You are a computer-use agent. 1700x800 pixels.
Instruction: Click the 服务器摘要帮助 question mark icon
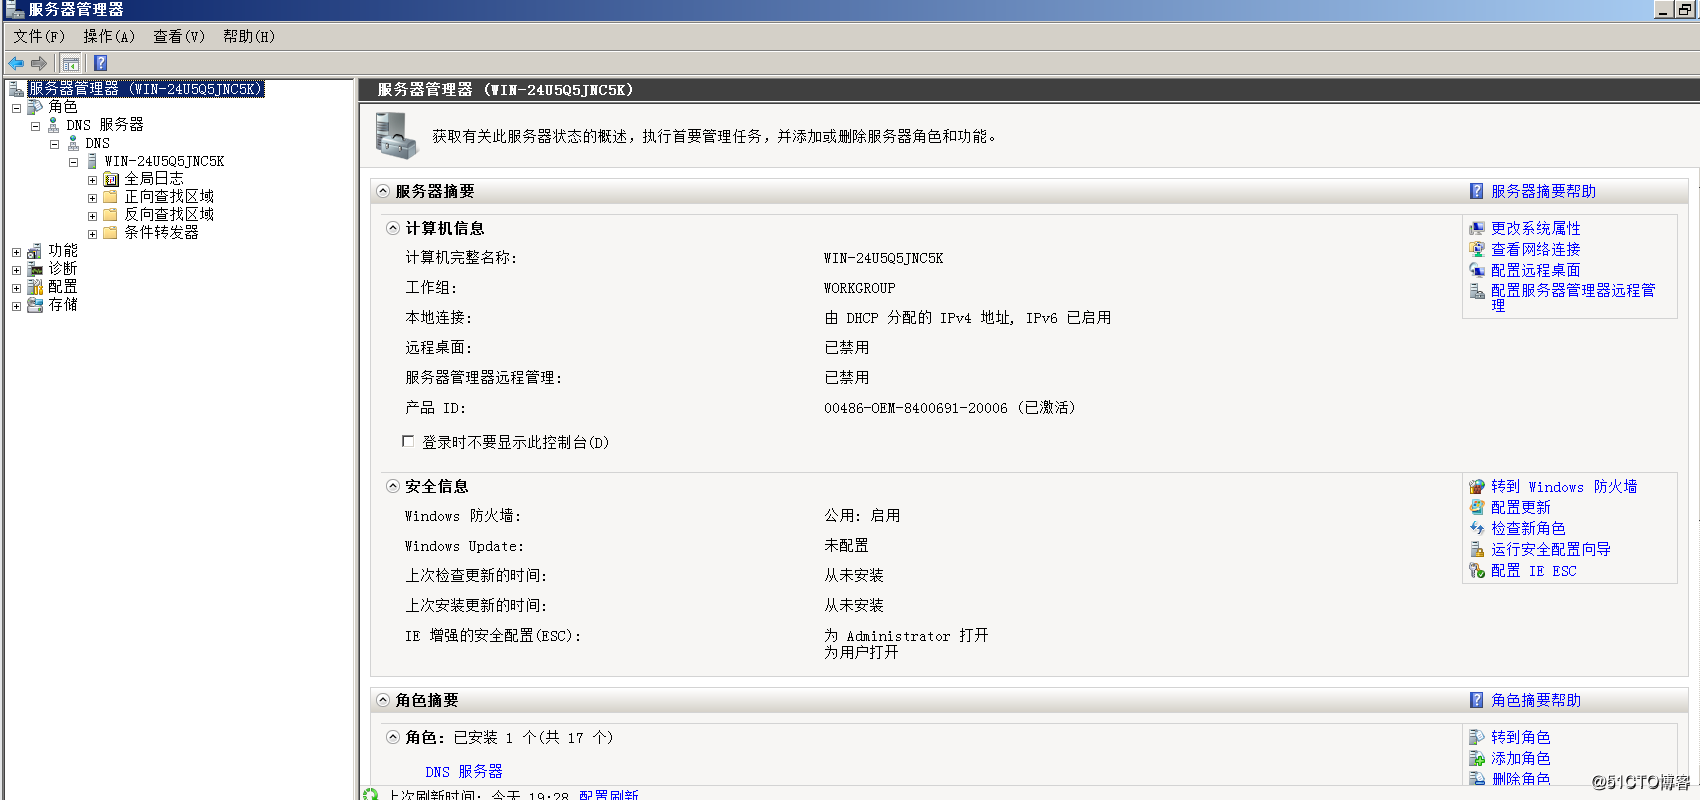1476,191
